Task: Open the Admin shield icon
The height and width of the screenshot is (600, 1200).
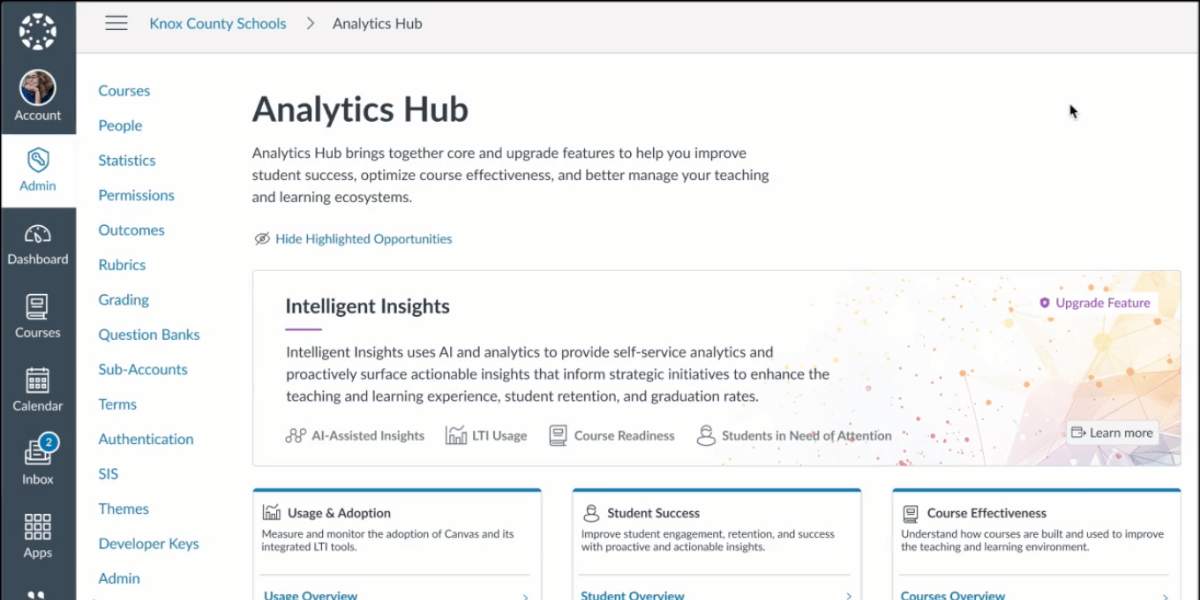Action: click(x=38, y=160)
